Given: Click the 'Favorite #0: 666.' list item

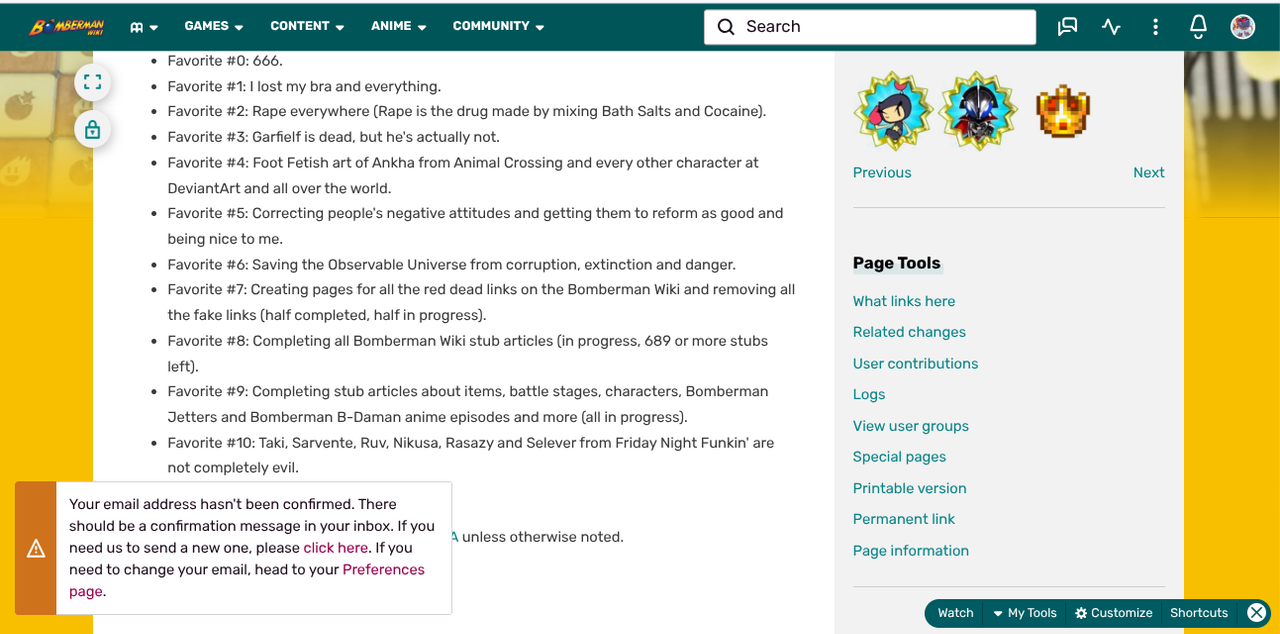Looking at the screenshot, I should [x=225, y=61].
